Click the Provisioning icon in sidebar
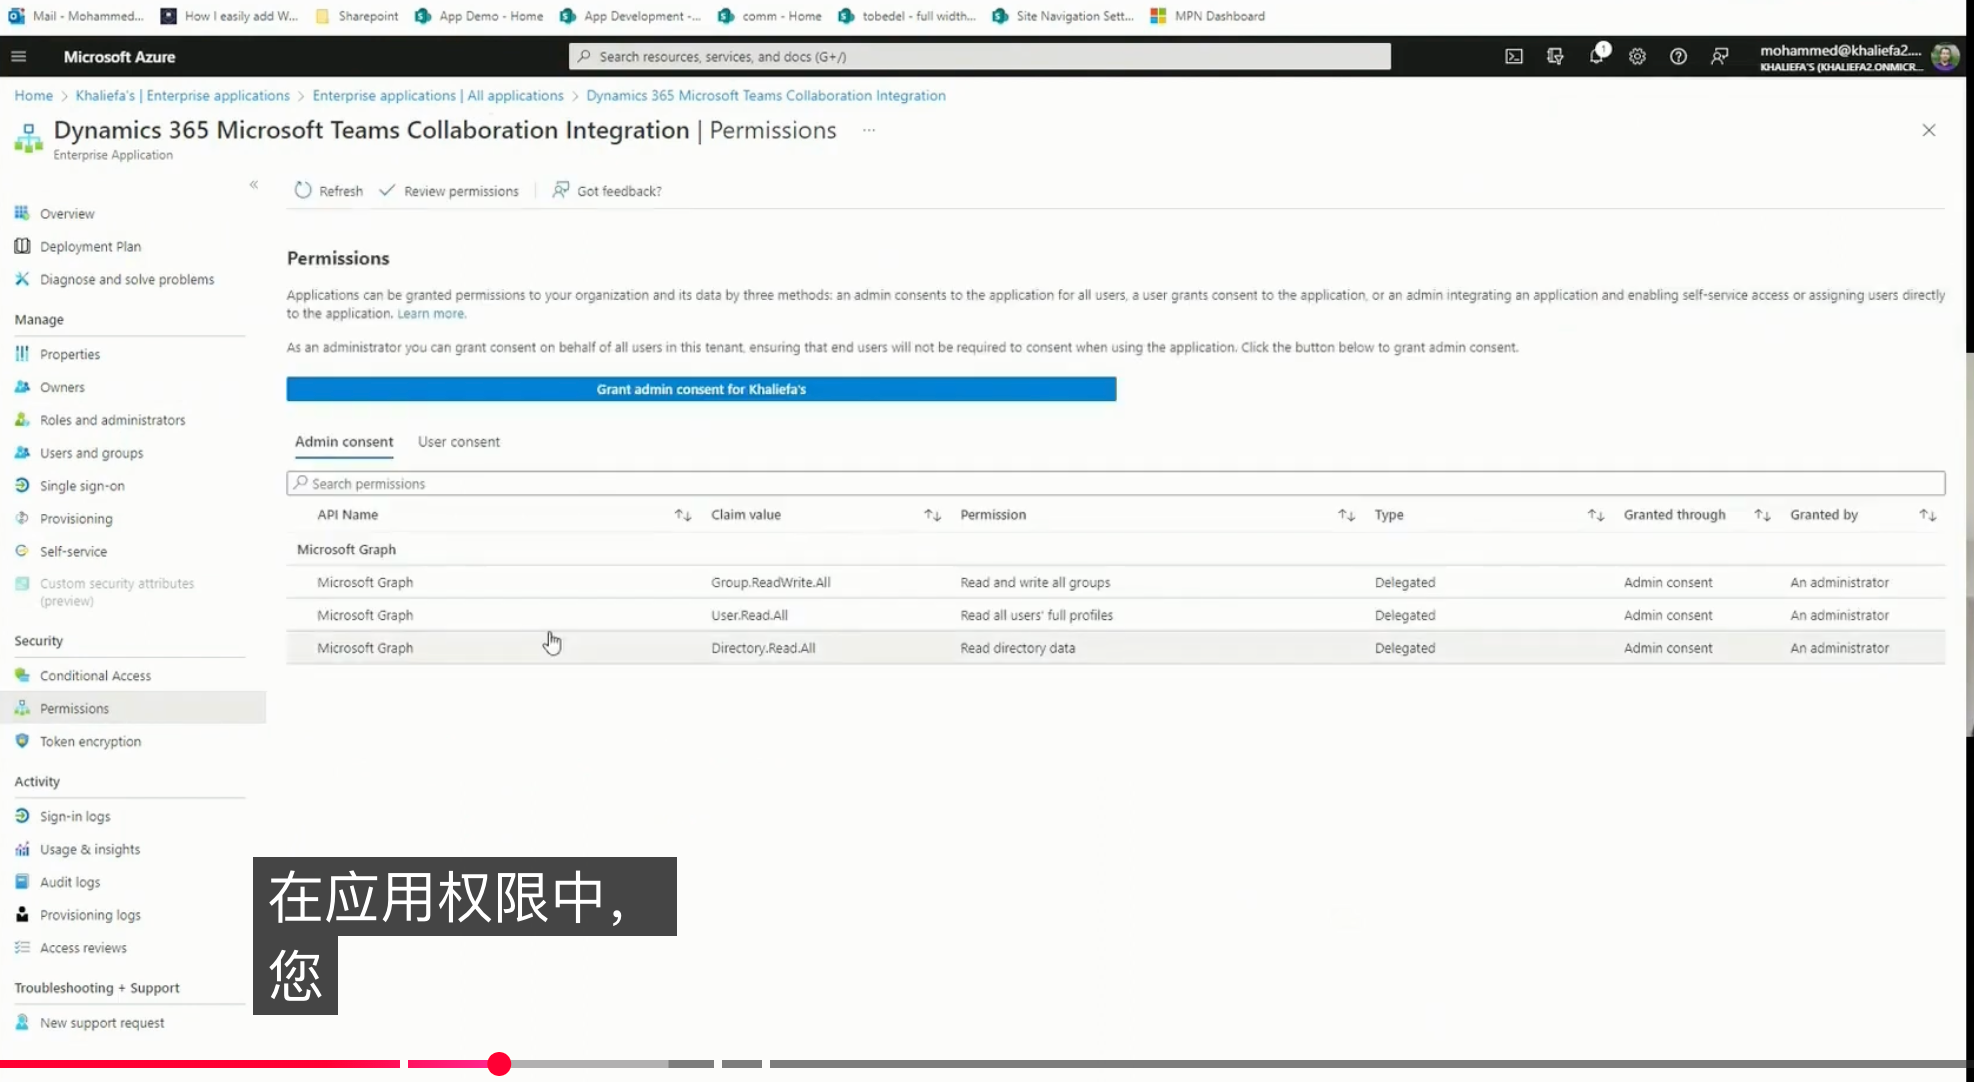1974x1082 pixels. point(22,519)
